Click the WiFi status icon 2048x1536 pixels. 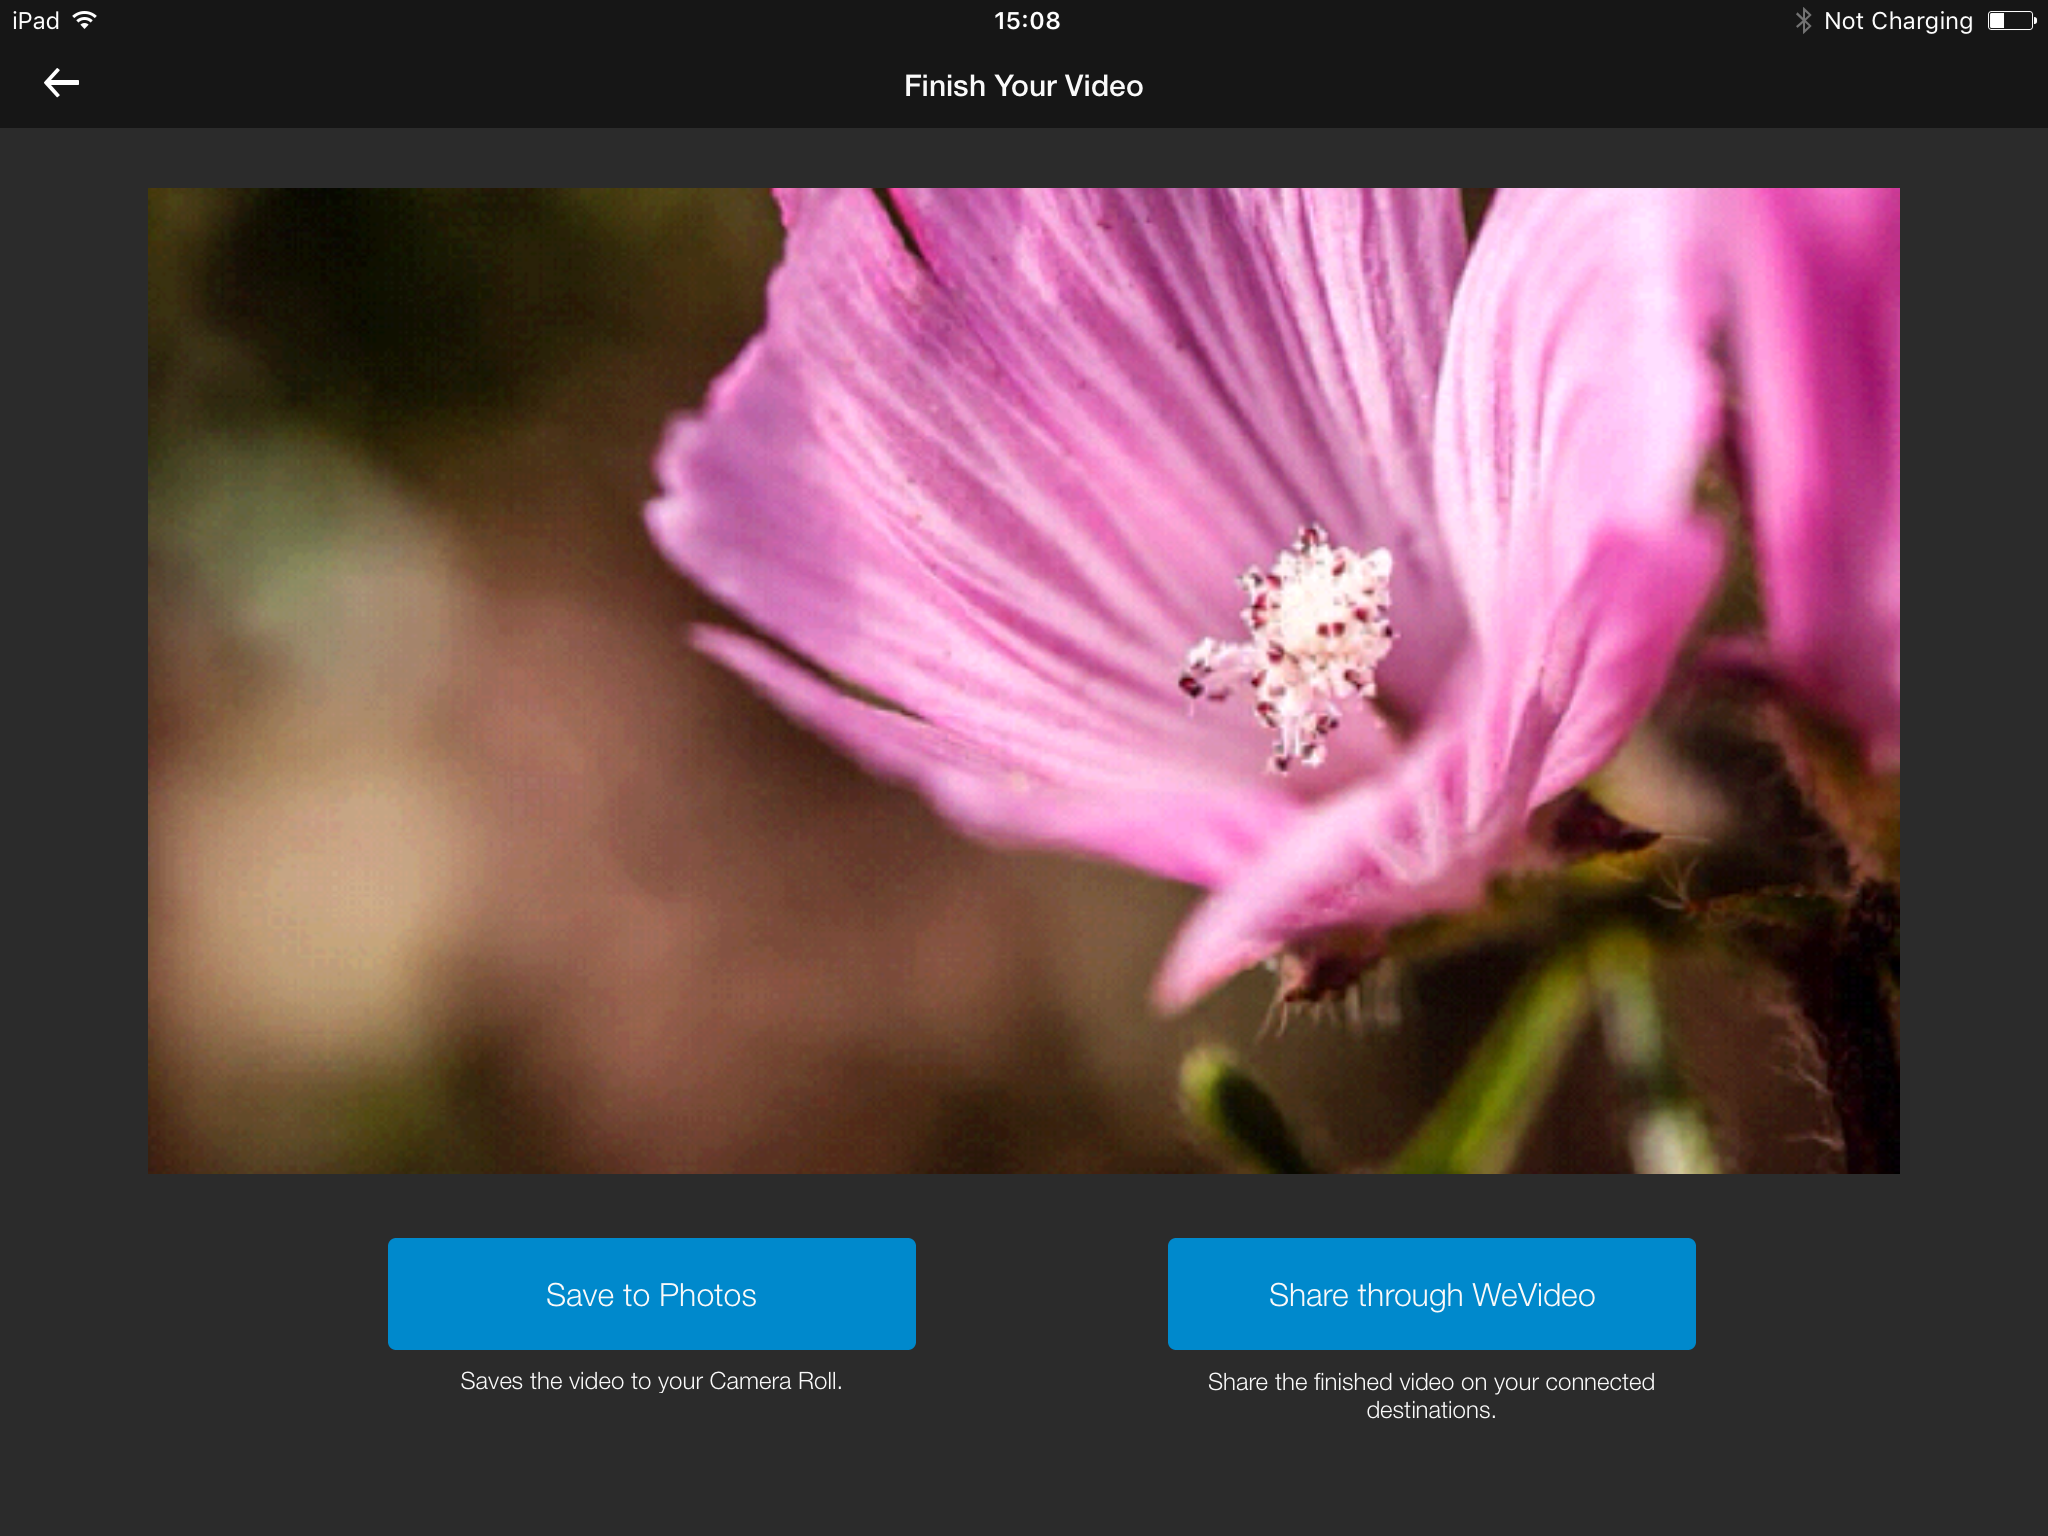pyautogui.click(x=100, y=19)
